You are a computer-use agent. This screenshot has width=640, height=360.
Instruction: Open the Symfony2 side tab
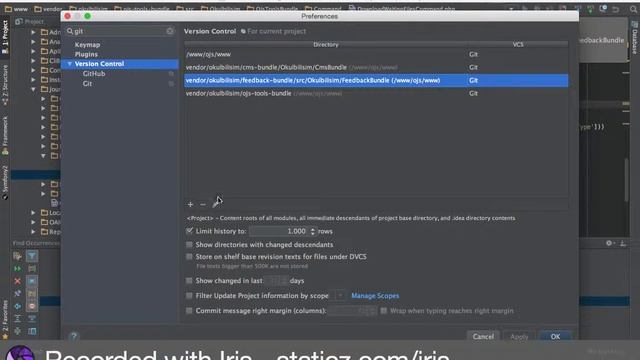(5, 182)
